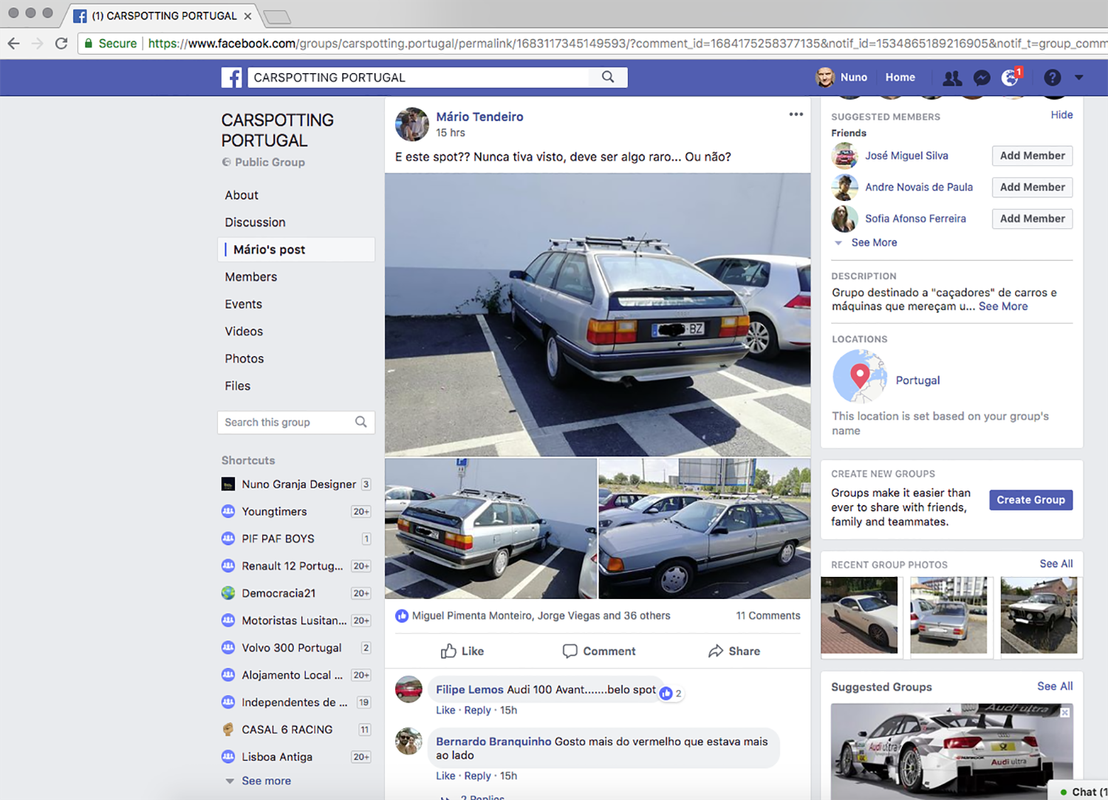
Task: Open account menu dropdown arrow
Action: 1079,78
